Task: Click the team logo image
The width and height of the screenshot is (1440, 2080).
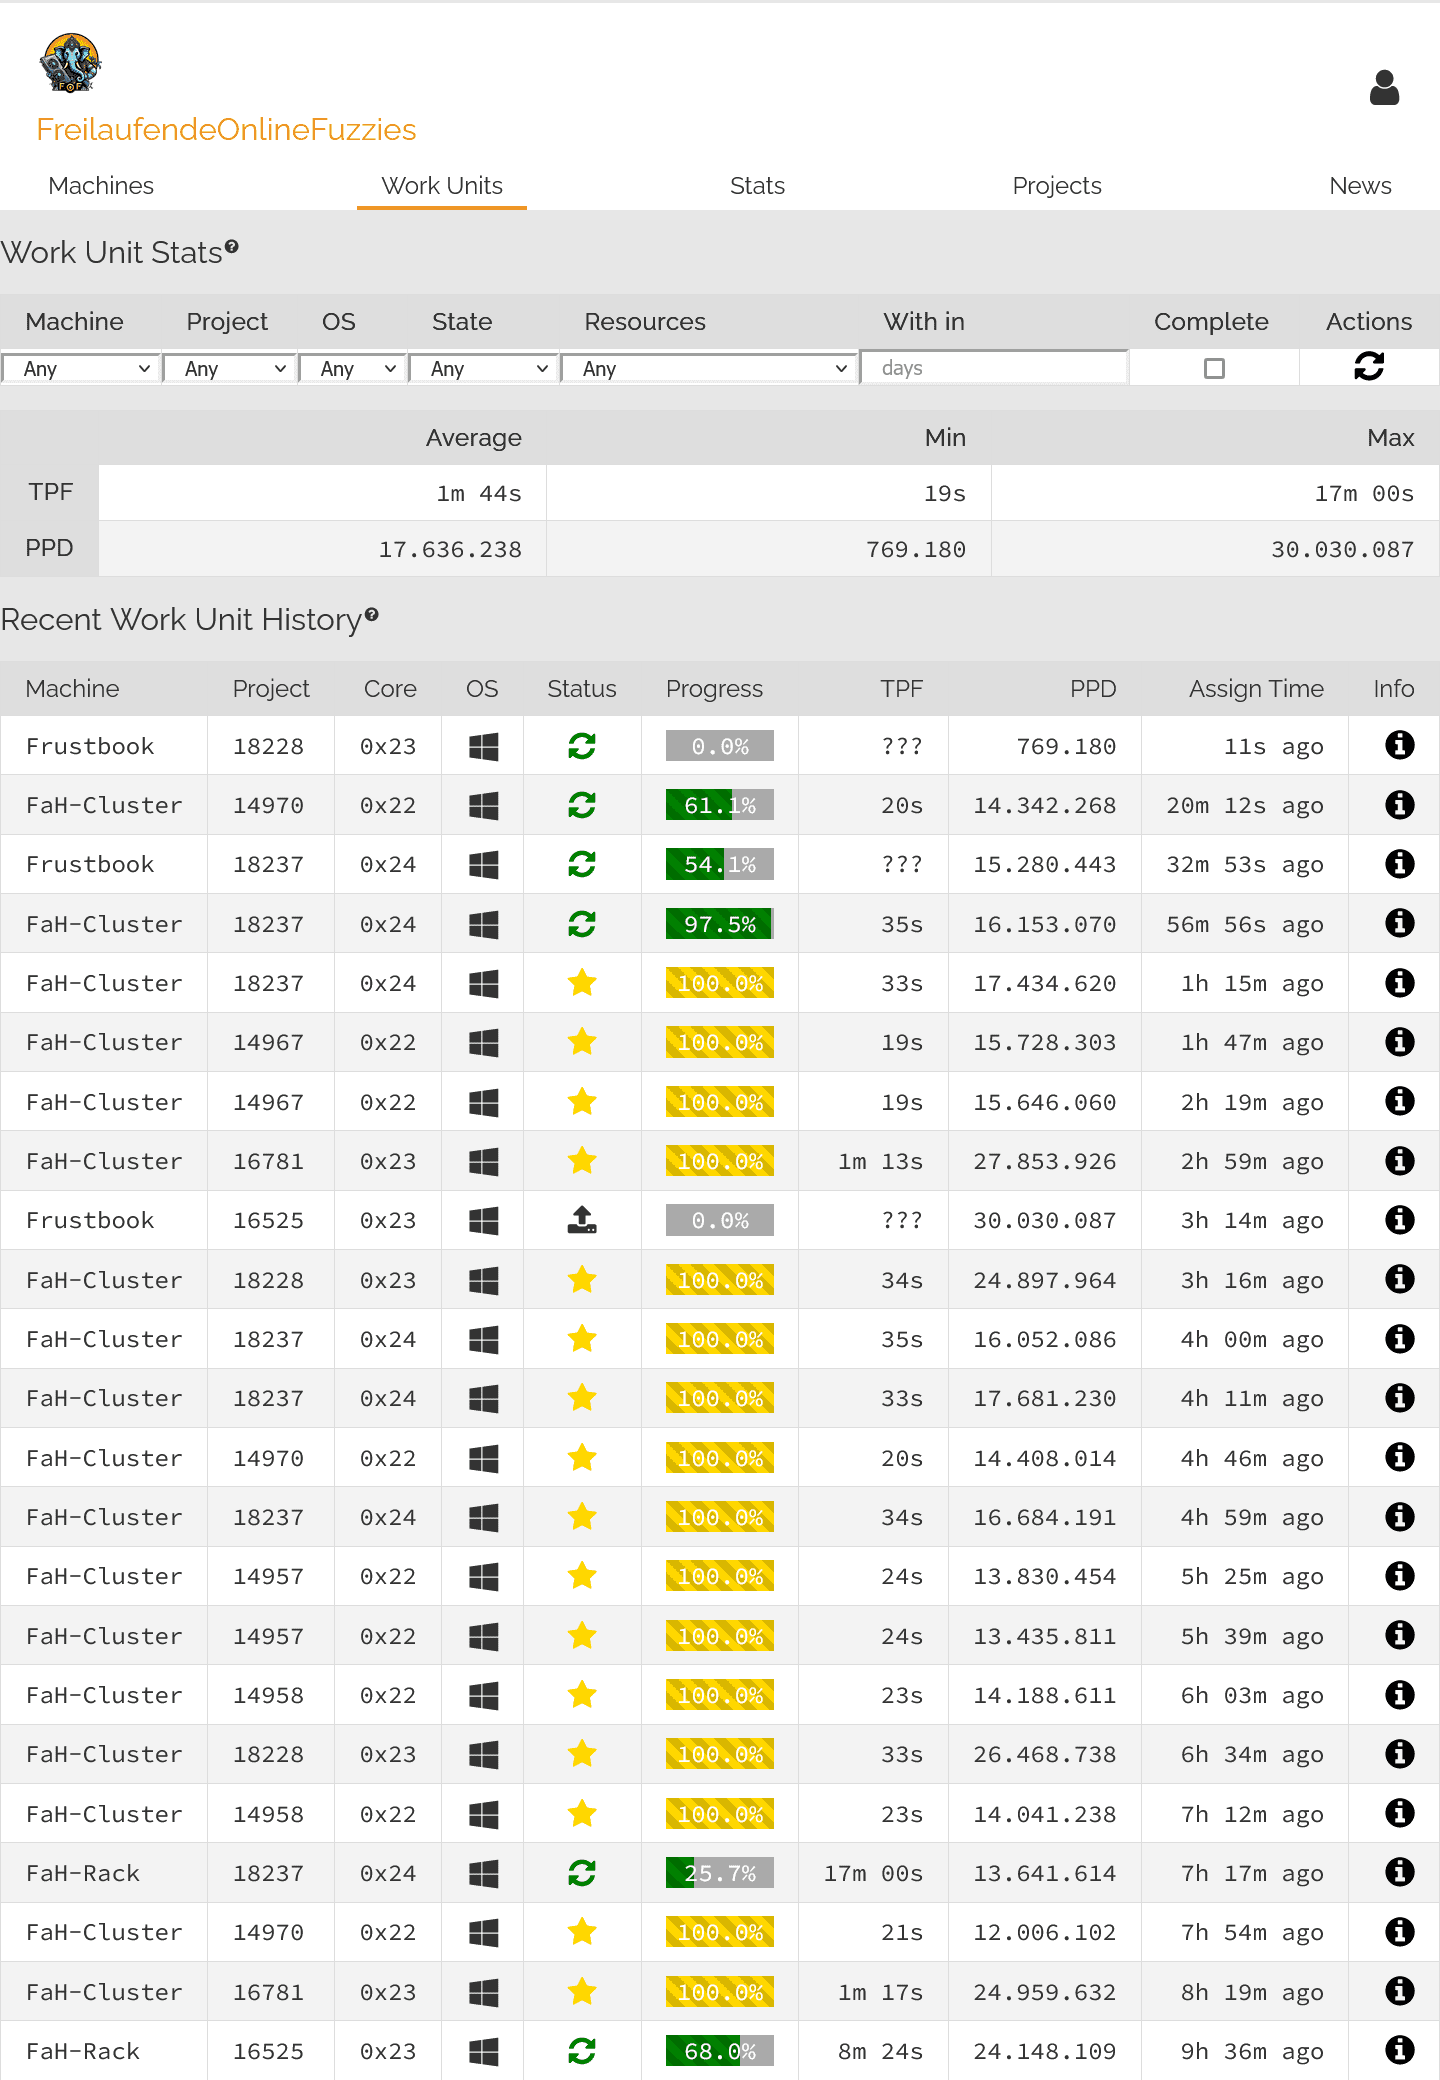Action: [x=70, y=63]
